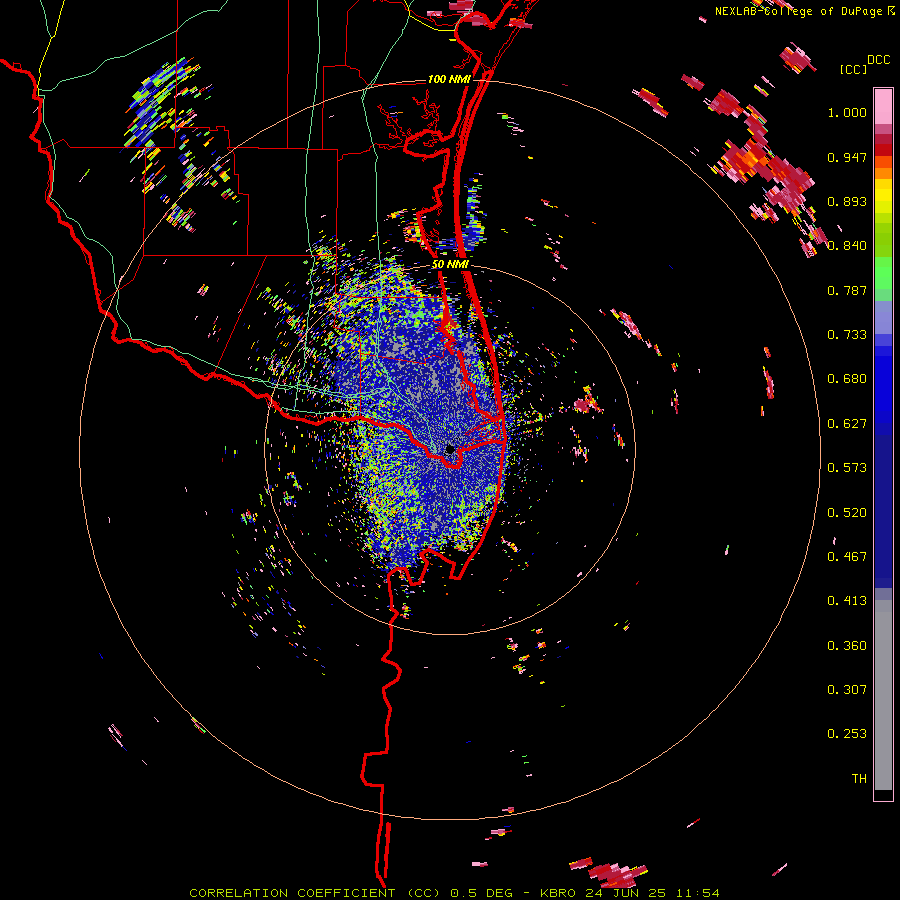Screen dimensions: 900x900
Task: Click the DCC product label
Action: (878, 60)
